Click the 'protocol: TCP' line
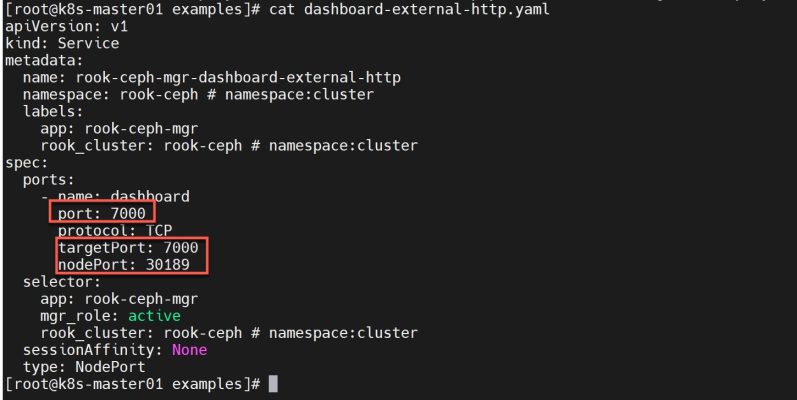 coord(115,231)
